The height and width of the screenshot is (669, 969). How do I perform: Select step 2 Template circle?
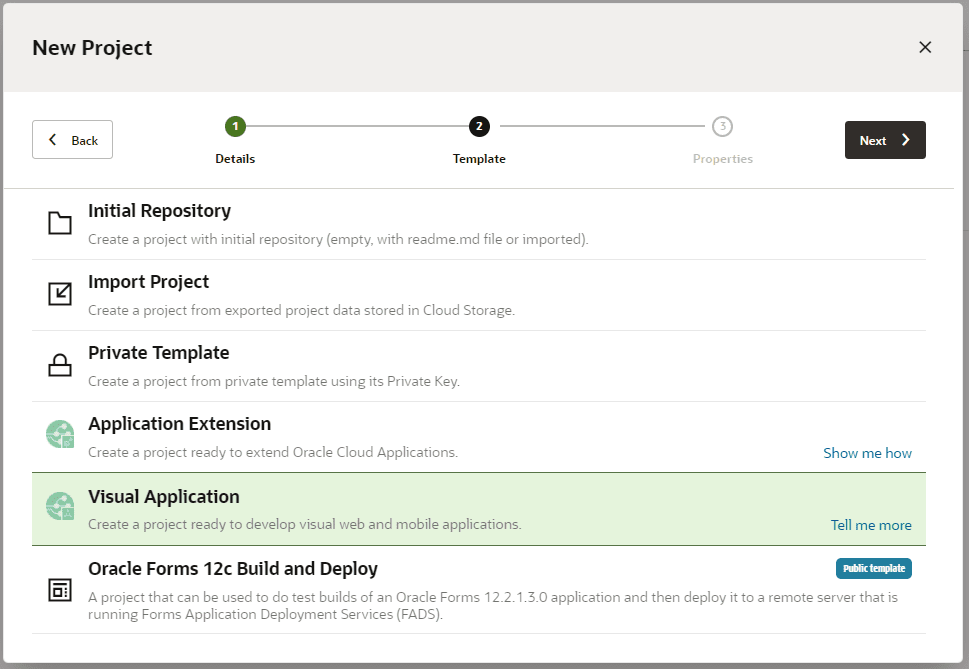coord(479,127)
